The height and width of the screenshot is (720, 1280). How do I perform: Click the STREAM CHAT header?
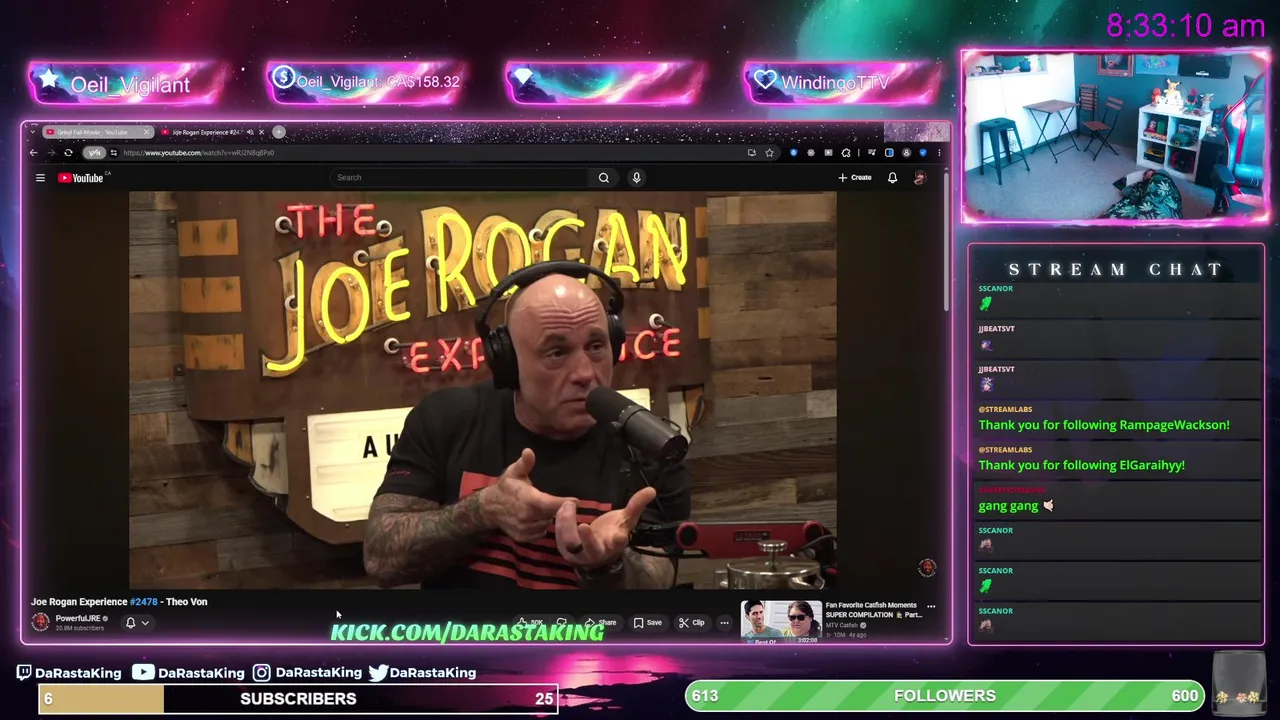[1115, 270]
